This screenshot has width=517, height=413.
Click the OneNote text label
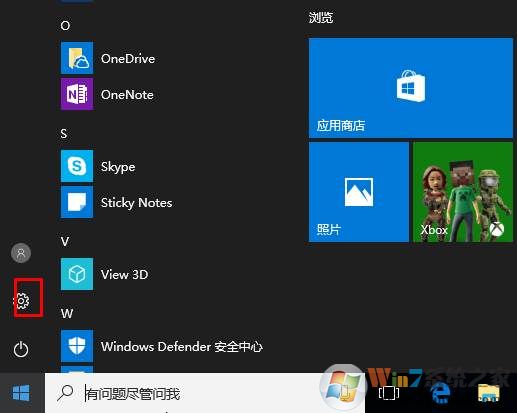click(127, 95)
